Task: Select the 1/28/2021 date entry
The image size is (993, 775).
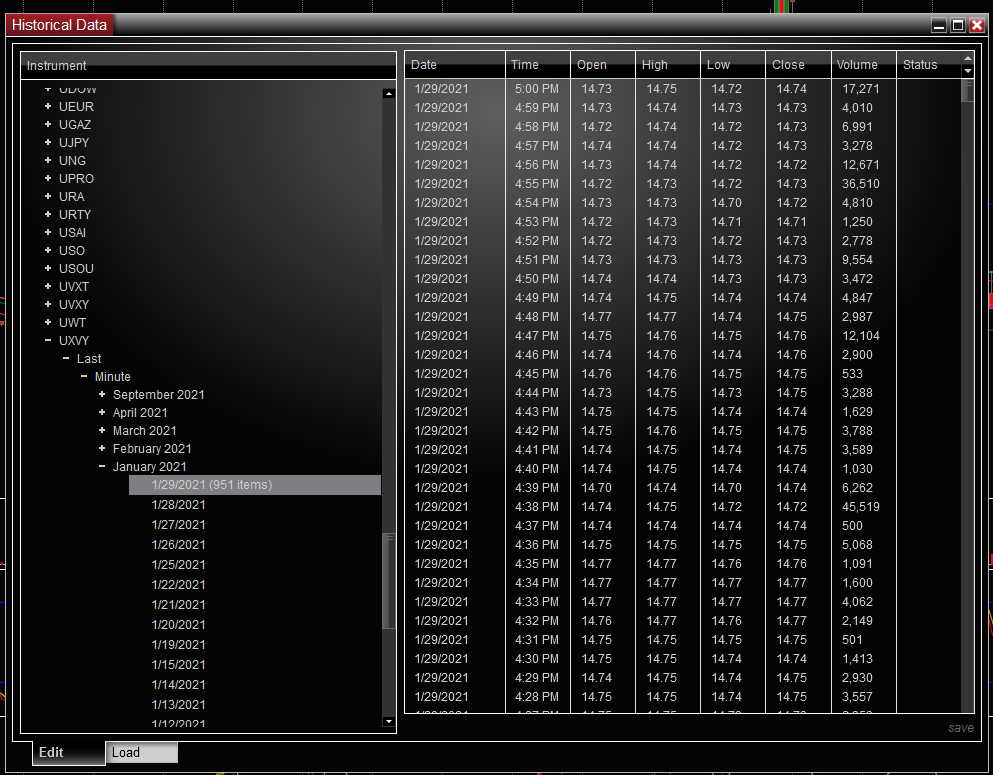Action: [x=179, y=505]
